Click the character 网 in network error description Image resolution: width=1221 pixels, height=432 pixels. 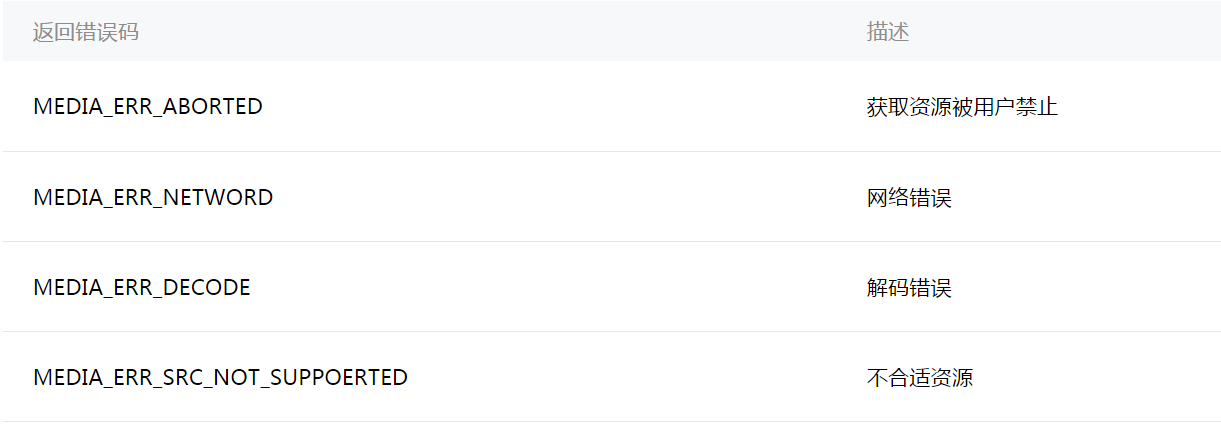877,198
